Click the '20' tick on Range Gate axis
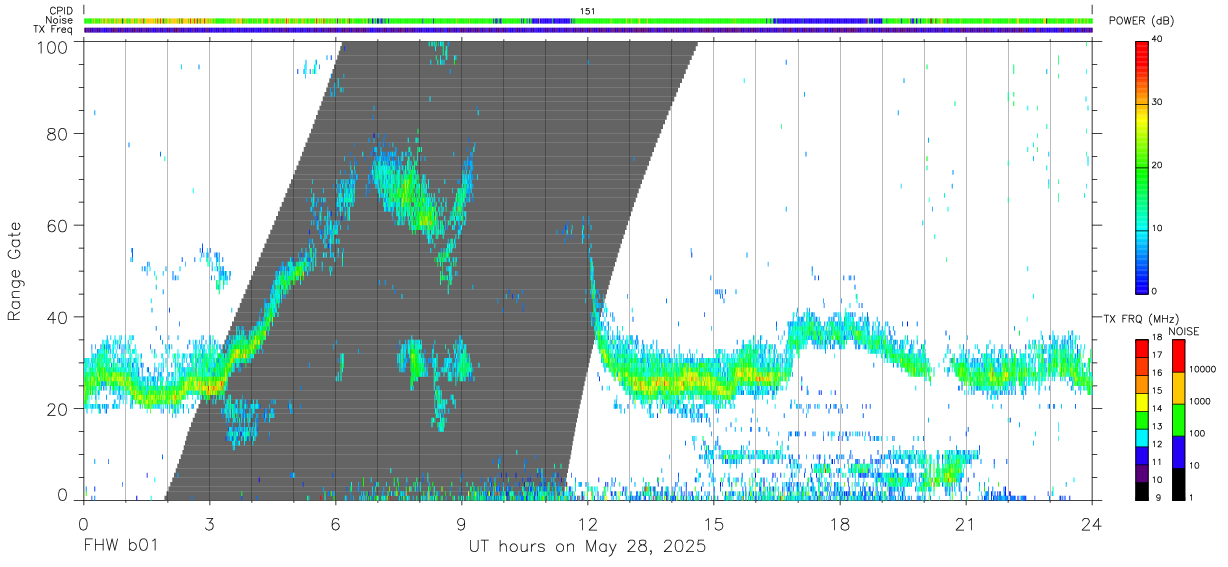1228x567 pixels. click(59, 409)
